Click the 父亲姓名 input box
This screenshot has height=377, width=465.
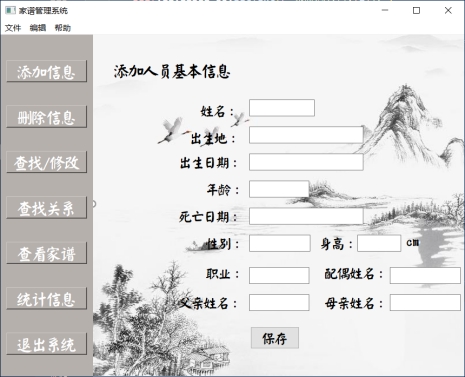[x=279, y=302]
